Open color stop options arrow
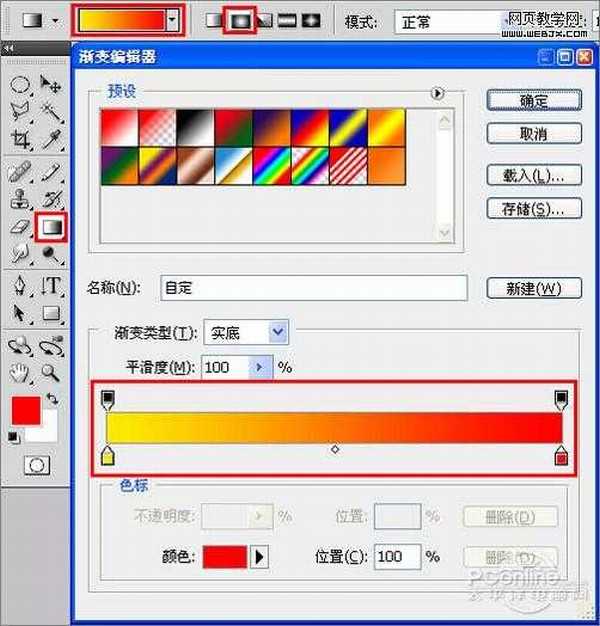This screenshot has width=600, height=626. 259,557
